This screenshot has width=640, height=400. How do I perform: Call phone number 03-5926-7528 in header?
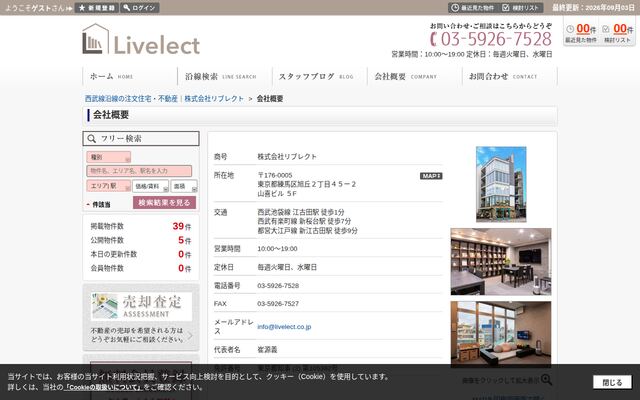pyautogui.click(x=491, y=39)
